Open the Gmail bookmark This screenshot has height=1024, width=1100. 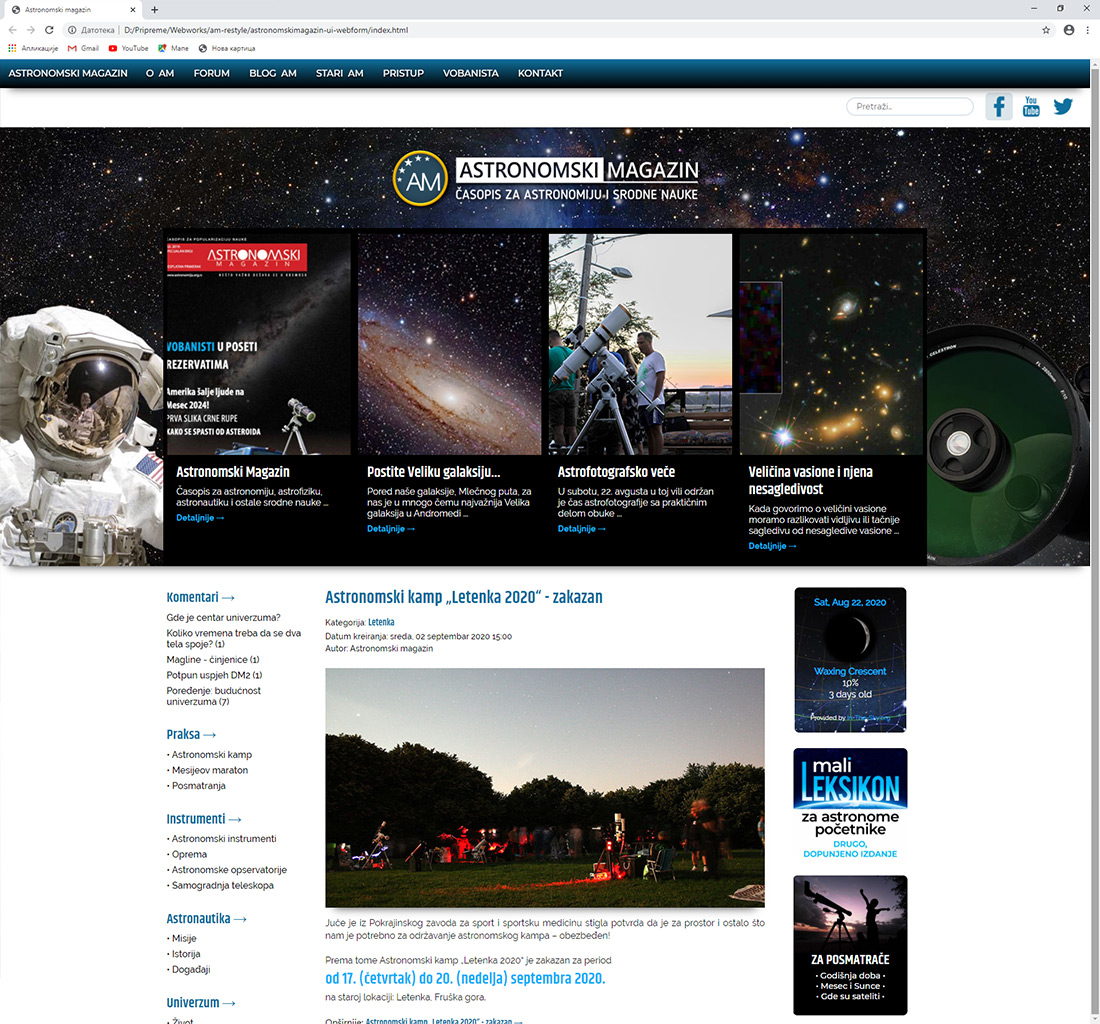(83, 48)
